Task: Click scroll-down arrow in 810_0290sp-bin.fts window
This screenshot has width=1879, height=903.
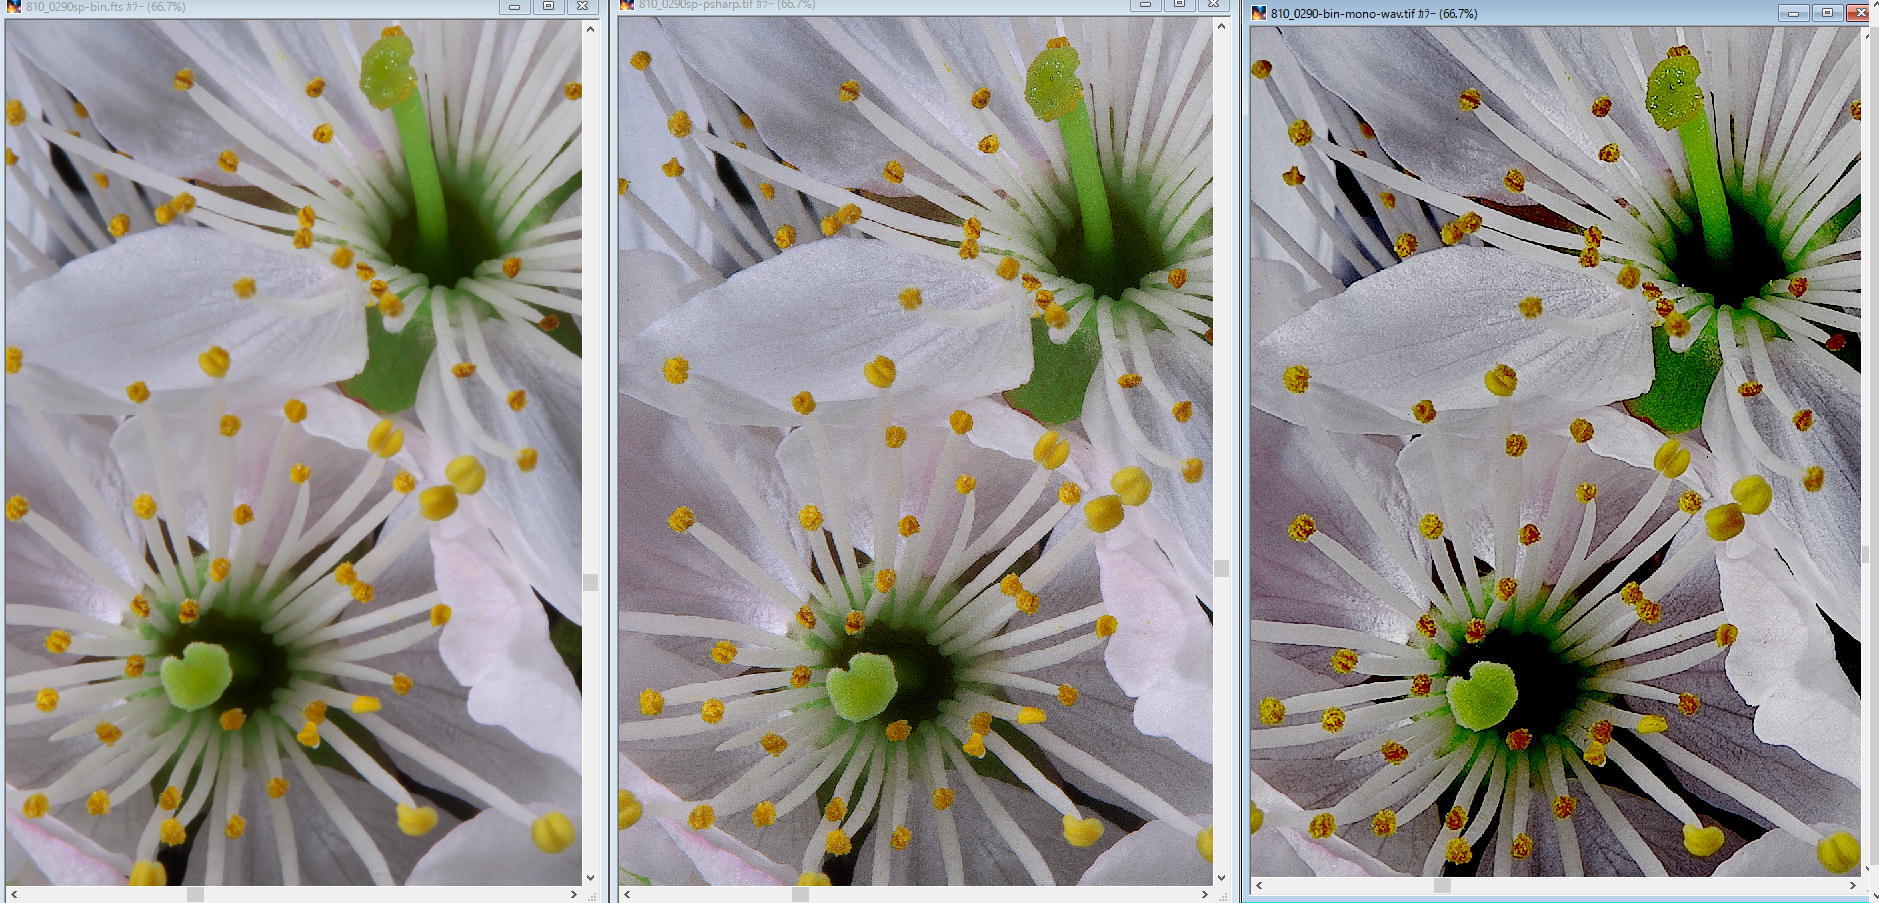Action: 590,877
